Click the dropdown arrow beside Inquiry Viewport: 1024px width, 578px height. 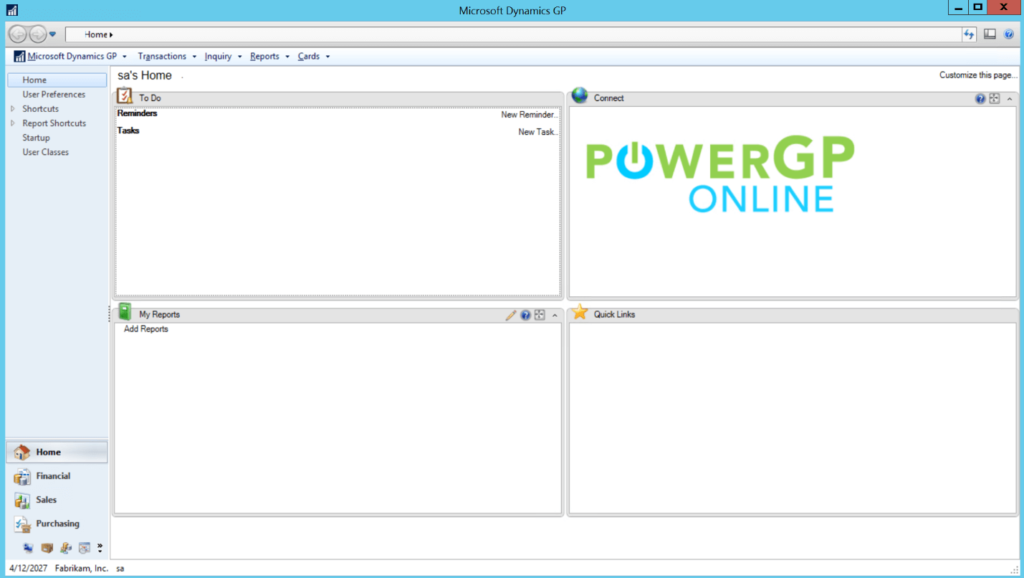pyautogui.click(x=240, y=57)
